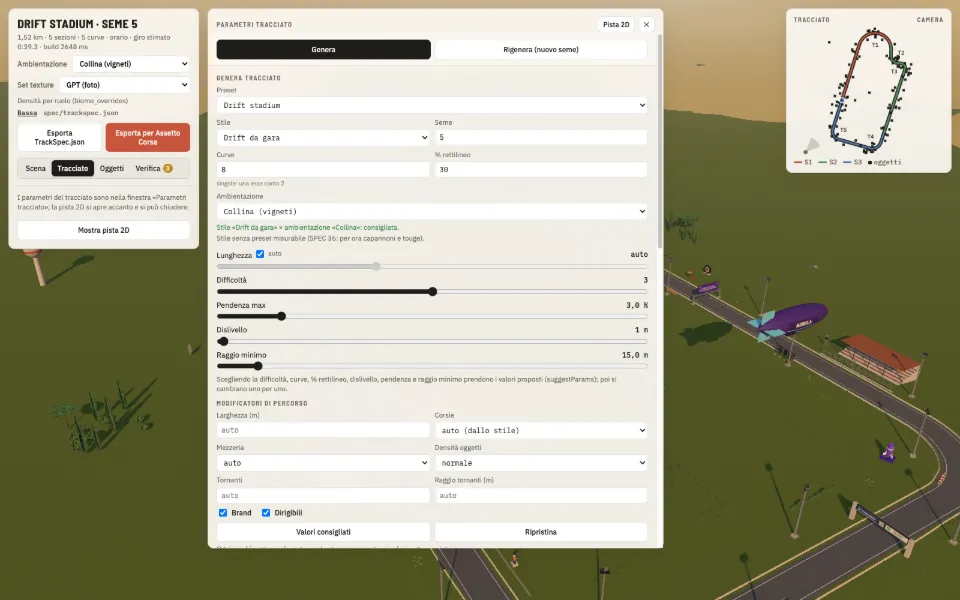The height and width of the screenshot is (600, 960).
Task: Focus the Tornanti input field
Action: 323,495
